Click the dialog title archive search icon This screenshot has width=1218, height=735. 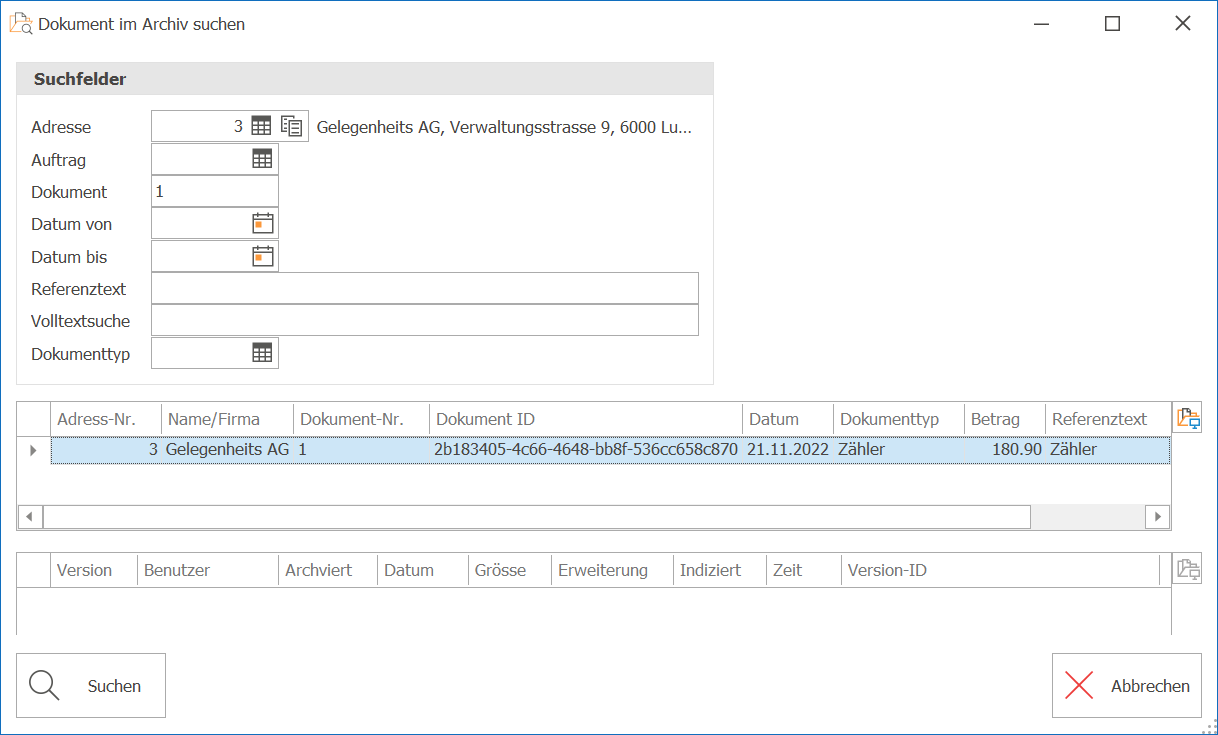coord(21,24)
